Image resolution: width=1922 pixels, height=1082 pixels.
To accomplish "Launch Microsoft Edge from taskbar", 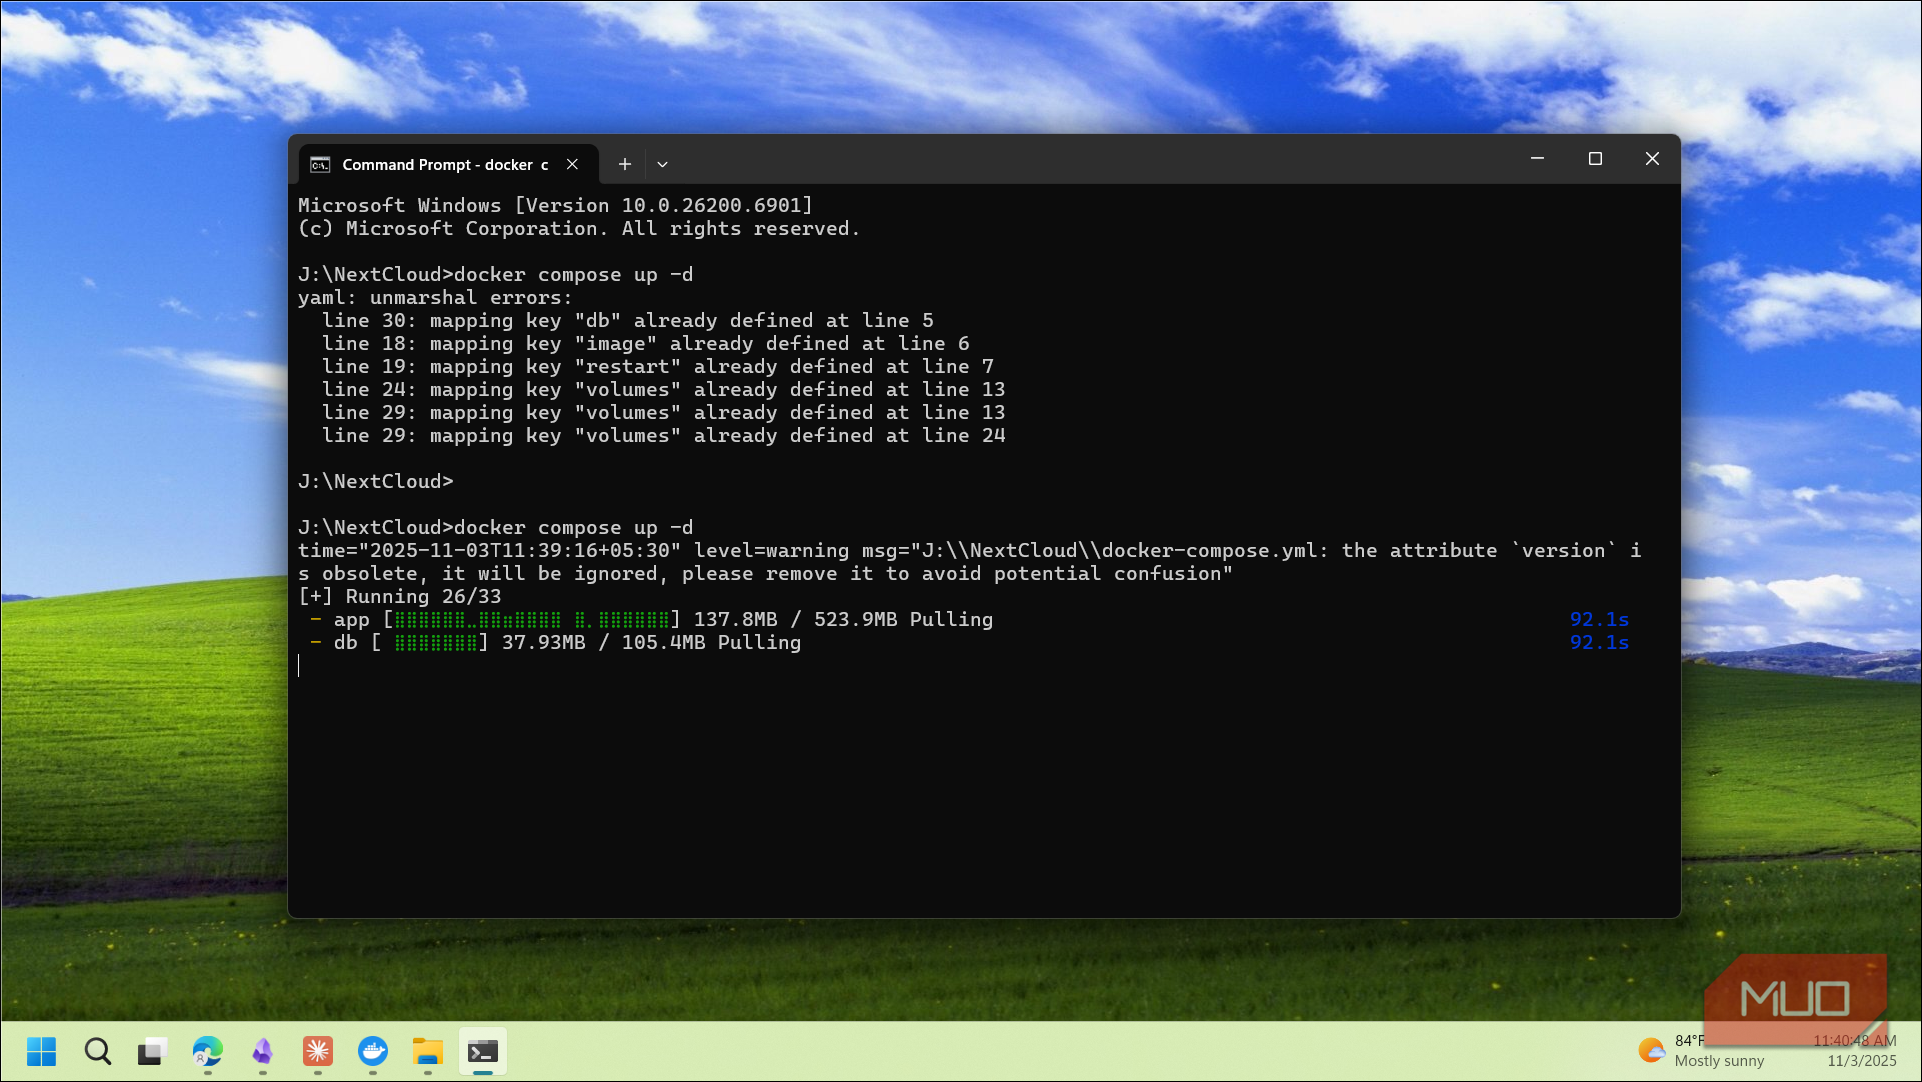I will [x=207, y=1051].
